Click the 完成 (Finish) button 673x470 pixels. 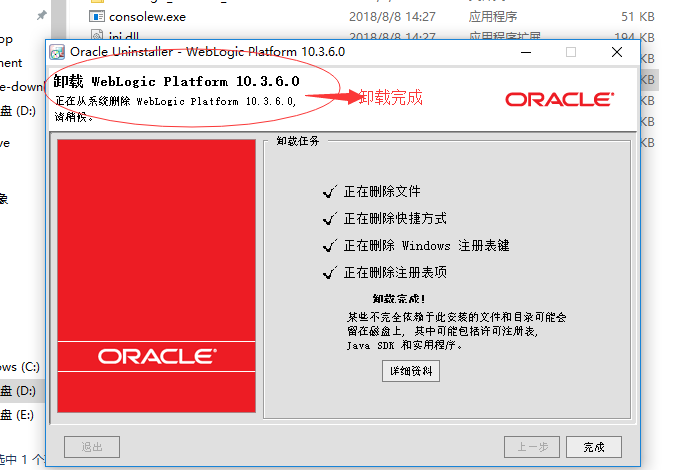click(x=594, y=447)
